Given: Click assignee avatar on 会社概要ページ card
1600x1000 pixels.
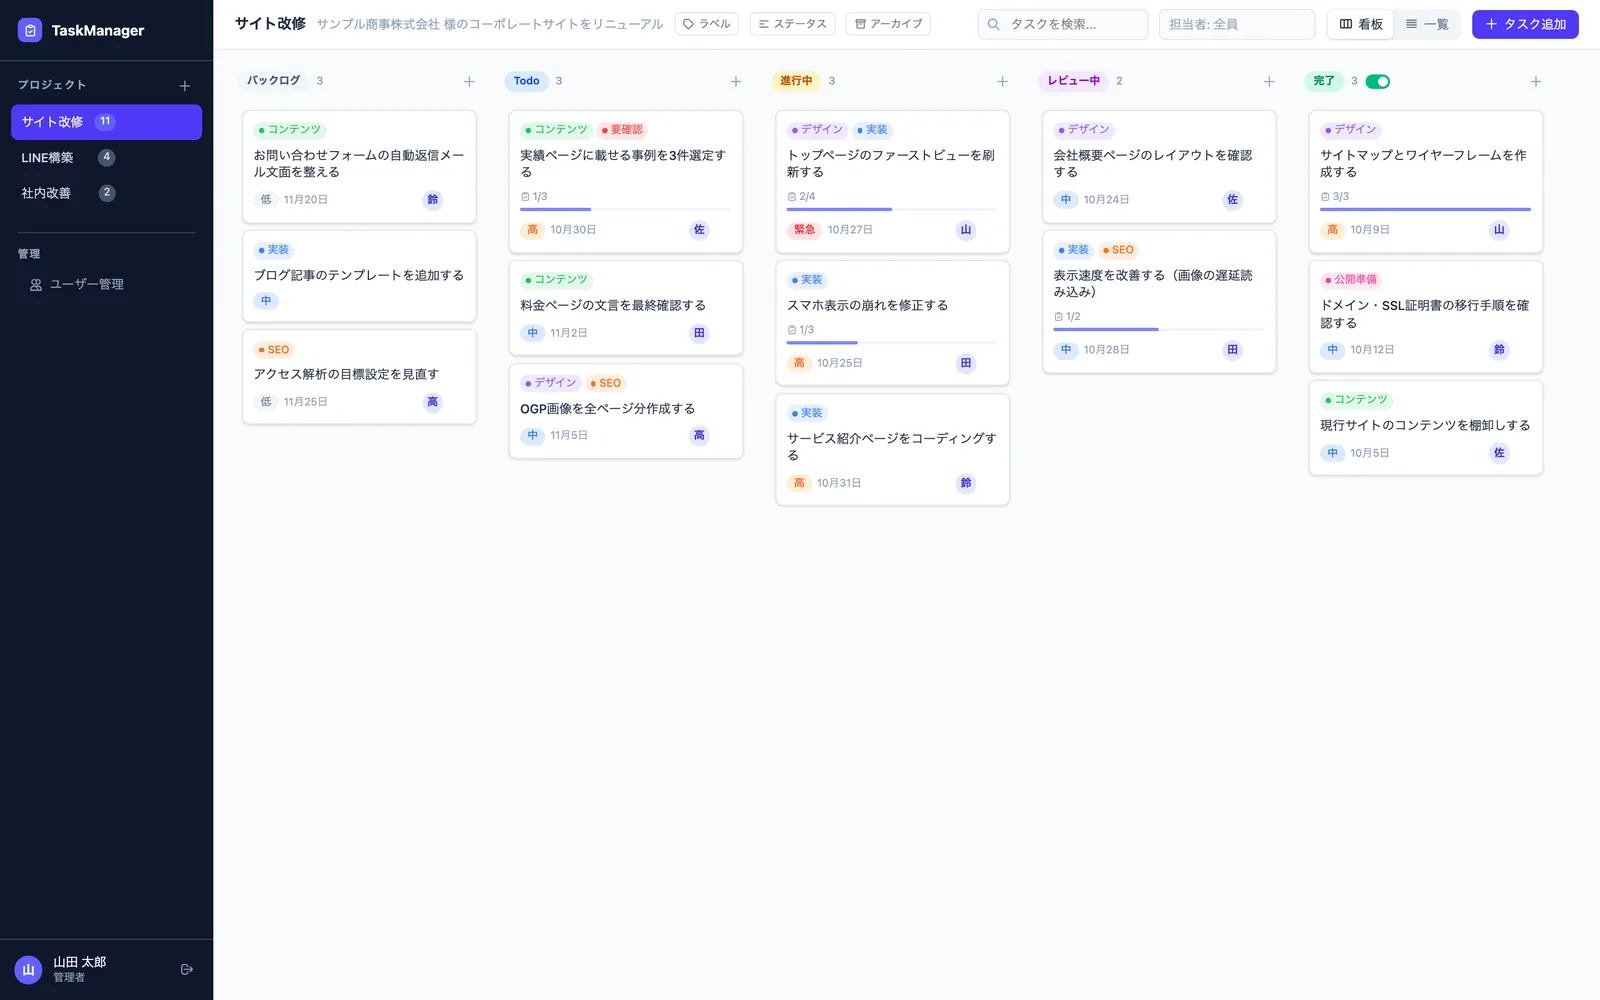Looking at the screenshot, I should coord(1233,199).
